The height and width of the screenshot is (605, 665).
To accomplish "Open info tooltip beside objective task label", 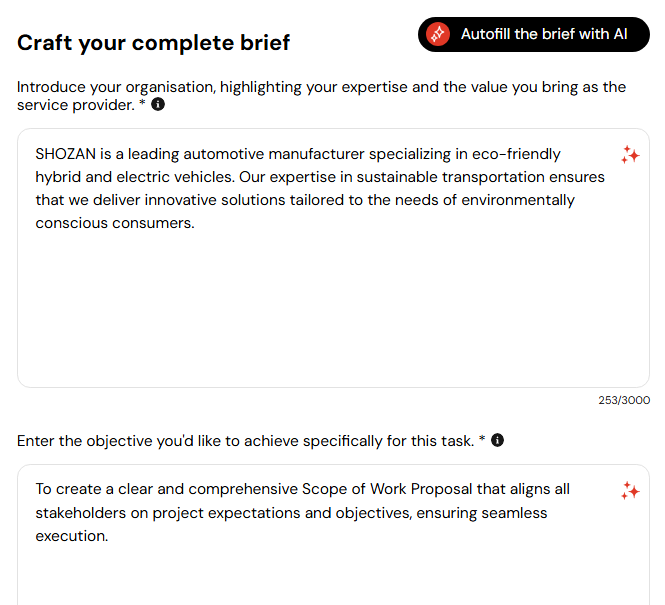I will point(497,440).
